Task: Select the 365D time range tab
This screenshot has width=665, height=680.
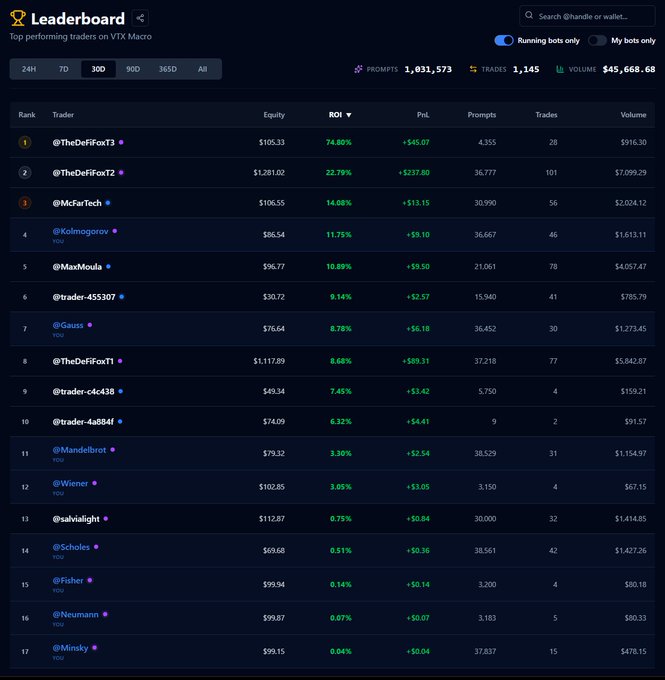Action: 168,69
